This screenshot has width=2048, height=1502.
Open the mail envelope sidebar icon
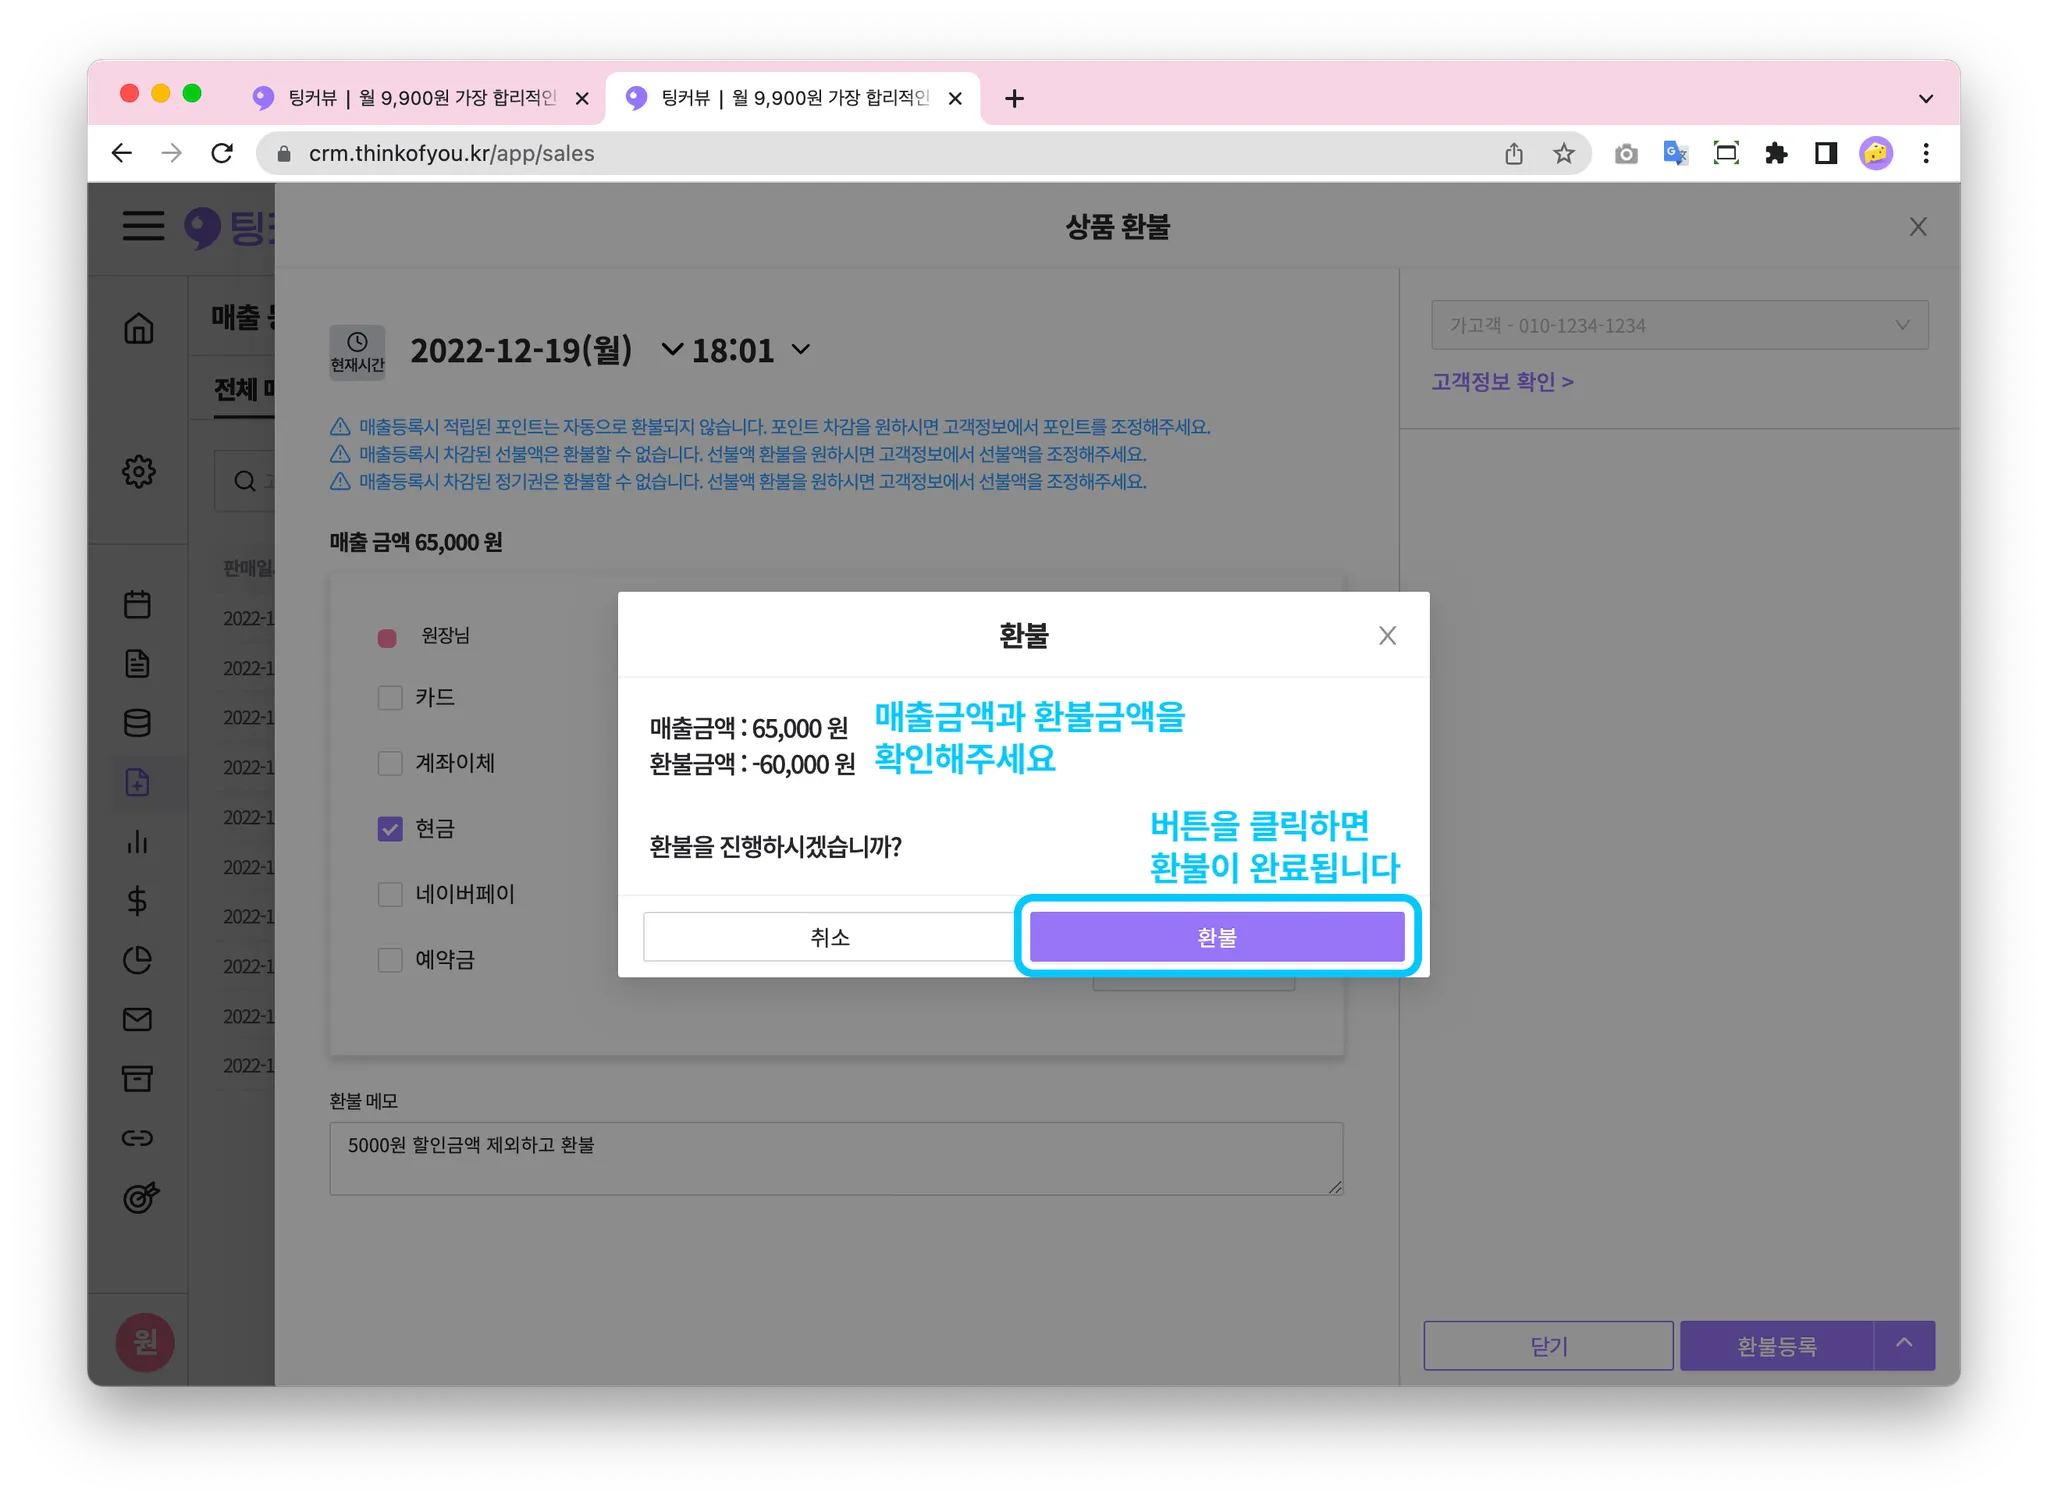coord(138,1019)
